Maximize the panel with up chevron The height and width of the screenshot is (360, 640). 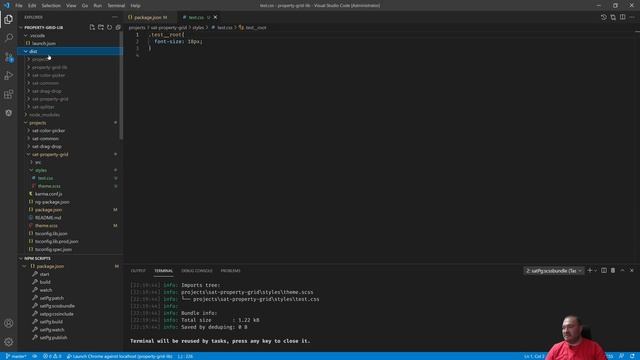(622, 271)
